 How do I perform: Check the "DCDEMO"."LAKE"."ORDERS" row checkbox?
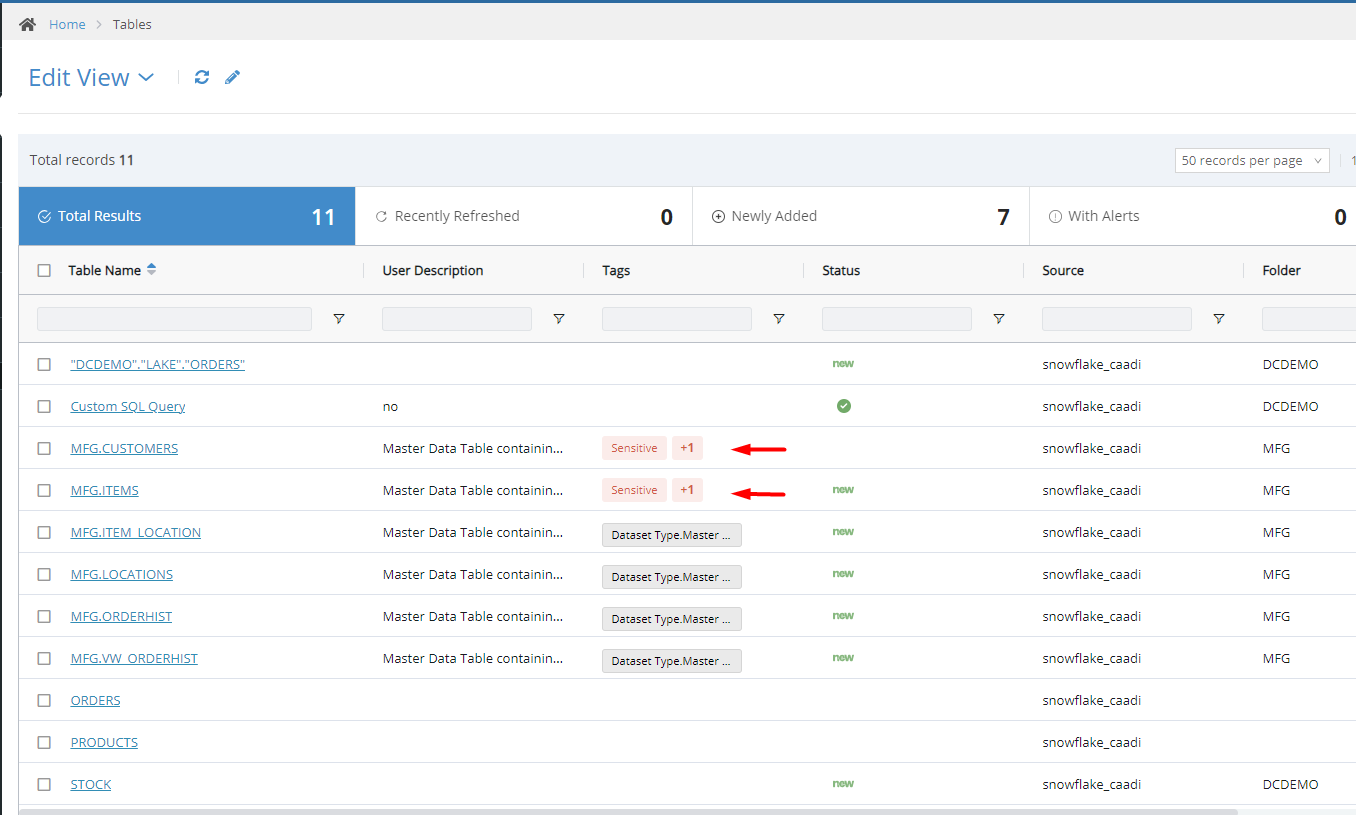coord(44,364)
